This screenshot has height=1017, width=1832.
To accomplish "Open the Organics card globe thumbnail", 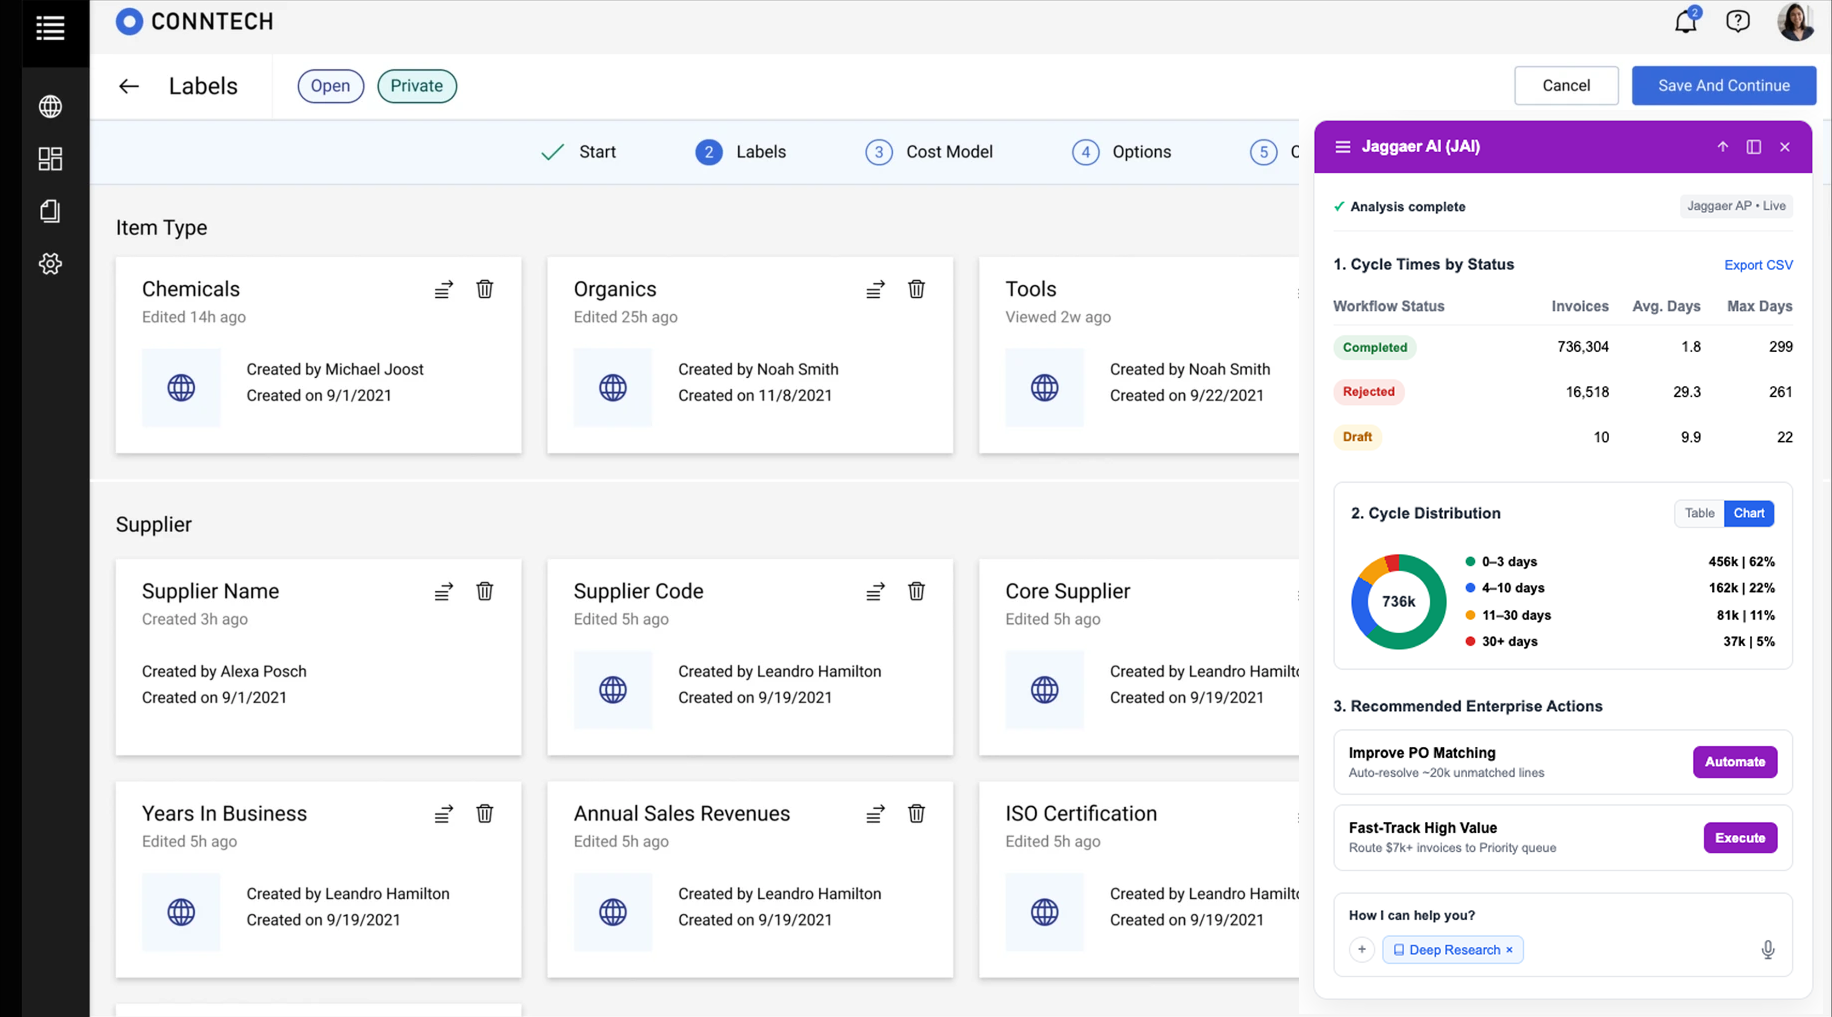I will click(613, 387).
